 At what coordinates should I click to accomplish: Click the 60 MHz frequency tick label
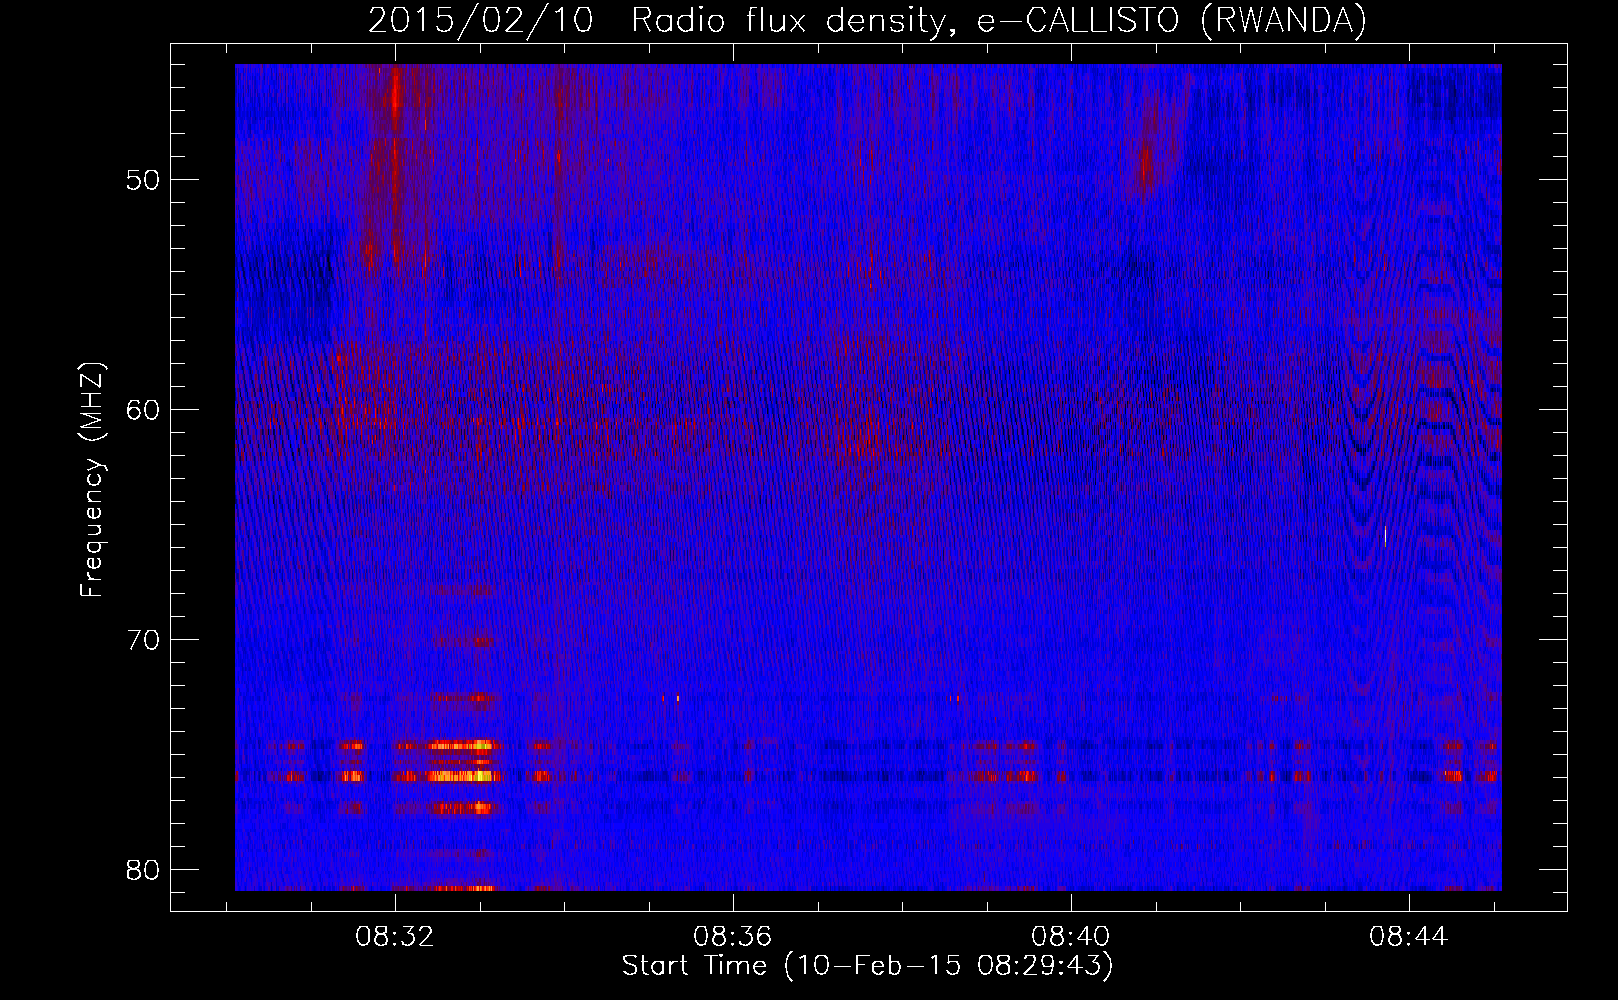[x=144, y=410]
